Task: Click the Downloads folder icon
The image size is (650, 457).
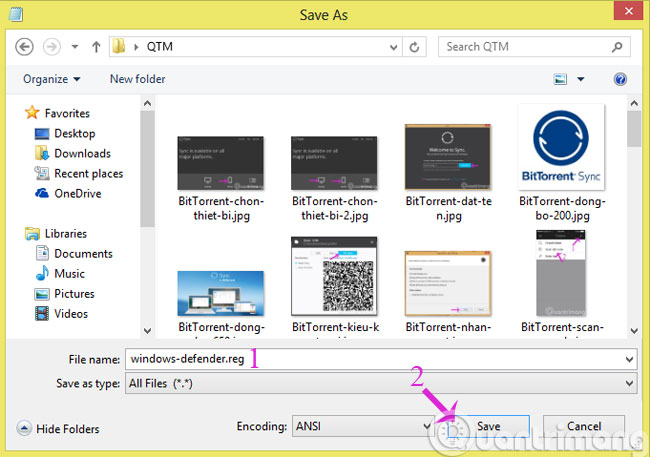Action: [42, 153]
